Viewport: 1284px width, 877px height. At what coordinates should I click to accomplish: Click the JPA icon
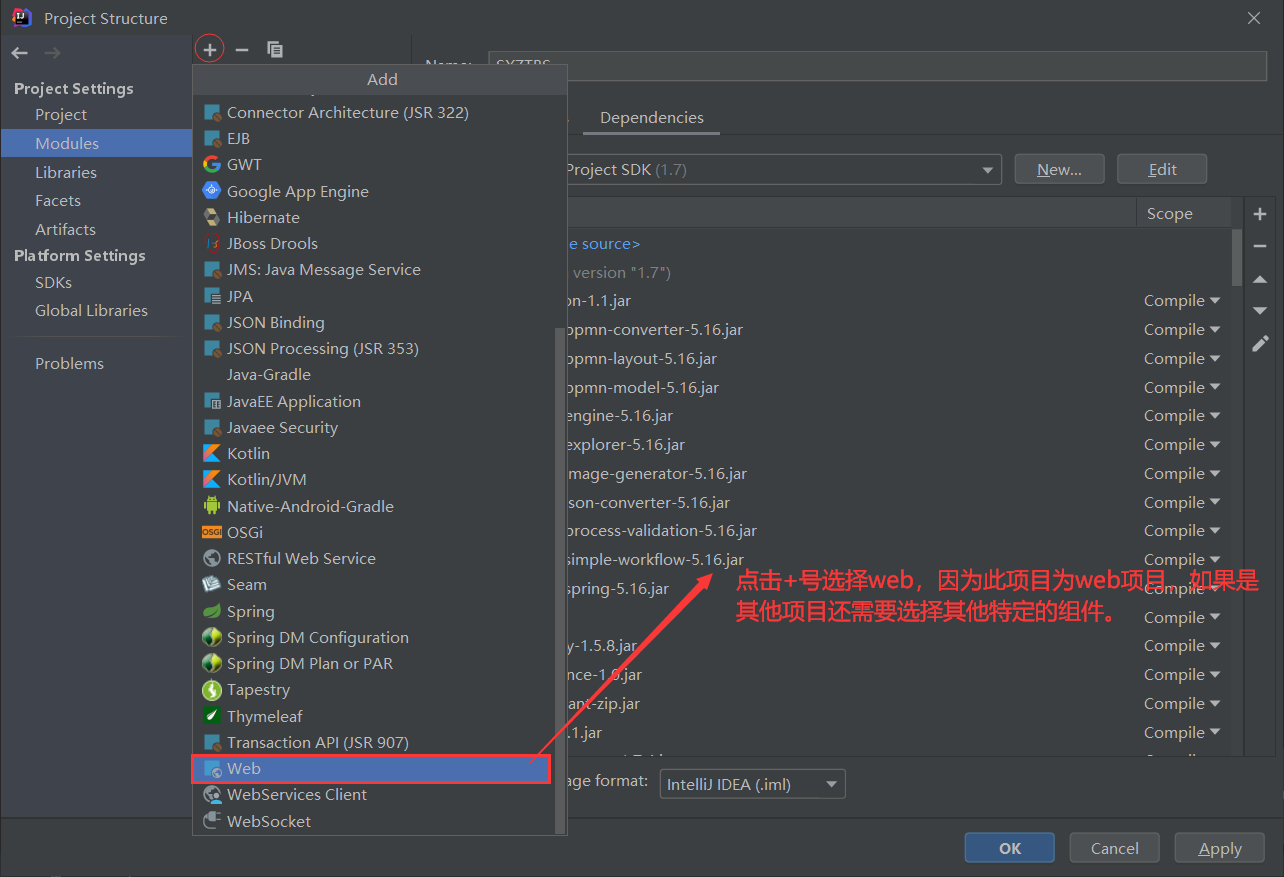tap(212, 296)
